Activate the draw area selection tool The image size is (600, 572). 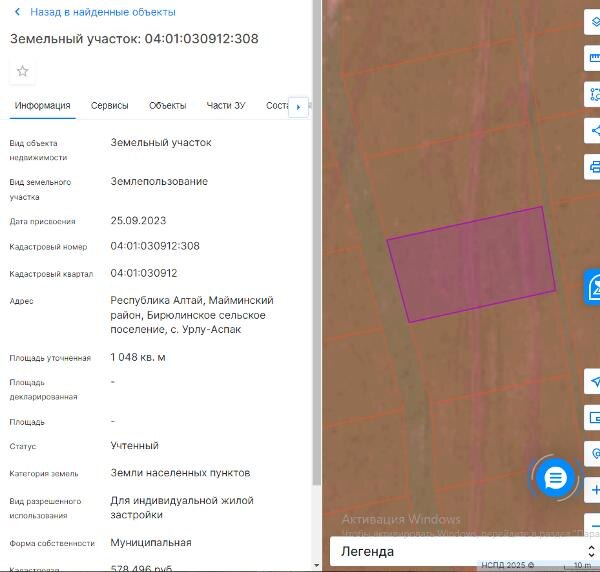click(593, 94)
